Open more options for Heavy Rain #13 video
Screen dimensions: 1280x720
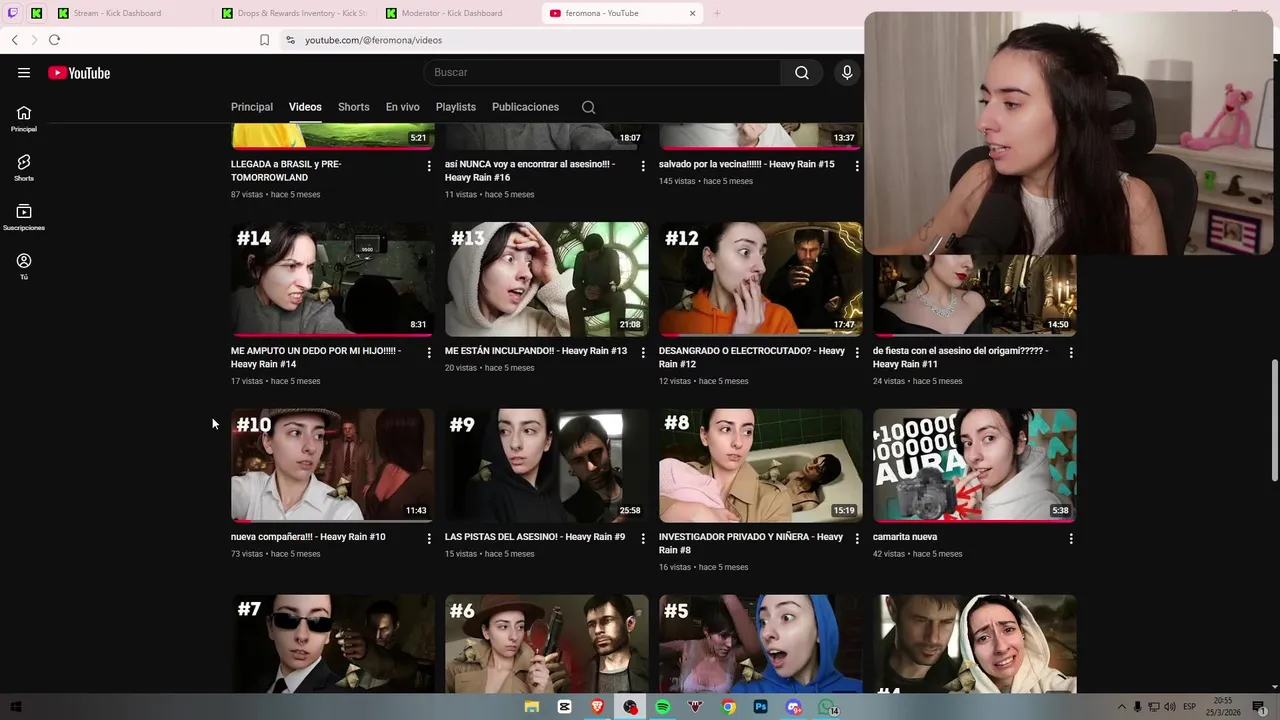tap(643, 352)
